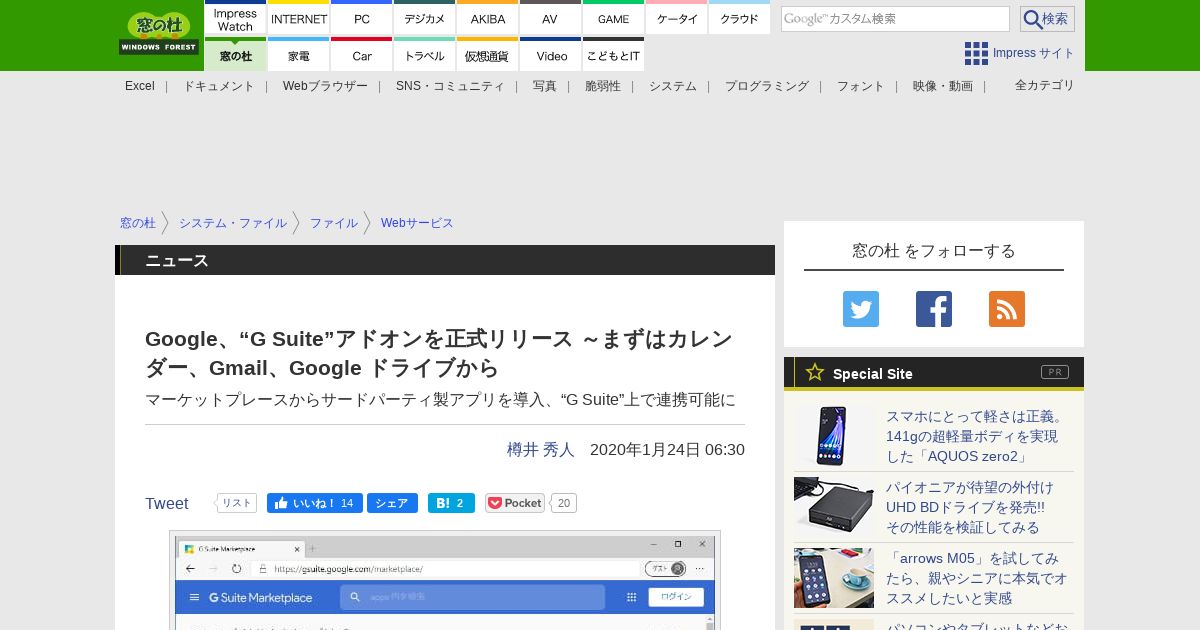Go to ファイル breadcrumb link
The height and width of the screenshot is (630, 1200).
coord(334,223)
